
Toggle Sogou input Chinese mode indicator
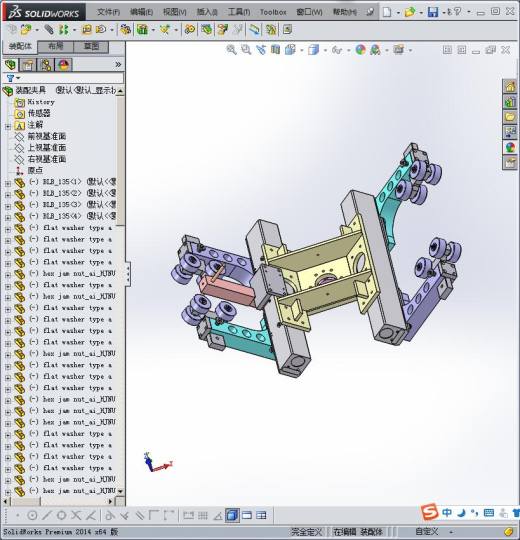click(447, 513)
